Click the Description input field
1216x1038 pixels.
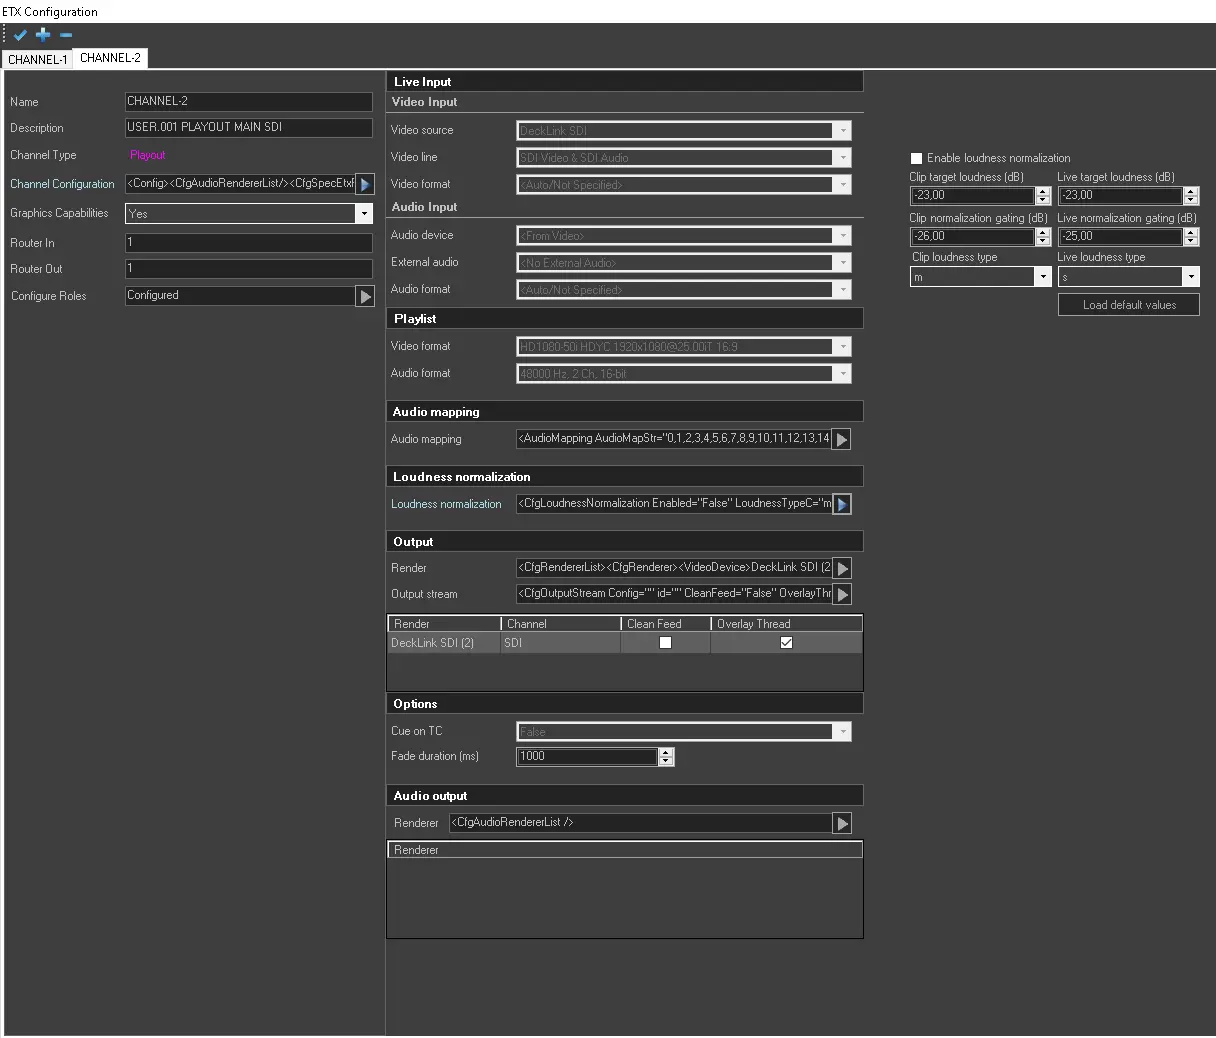[x=248, y=128]
